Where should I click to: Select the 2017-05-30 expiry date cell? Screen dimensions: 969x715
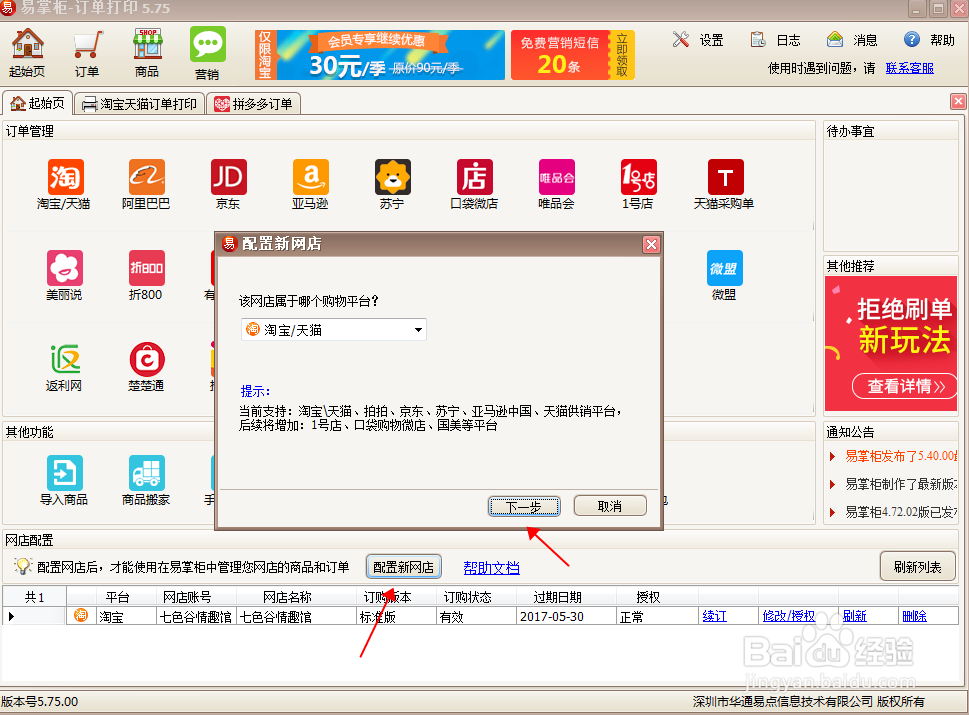(x=565, y=617)
